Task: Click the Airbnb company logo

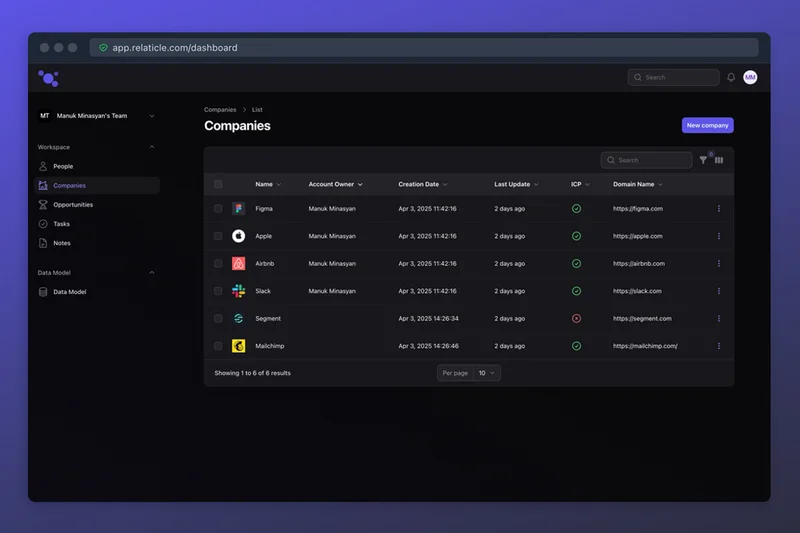Action: point(239,264)
